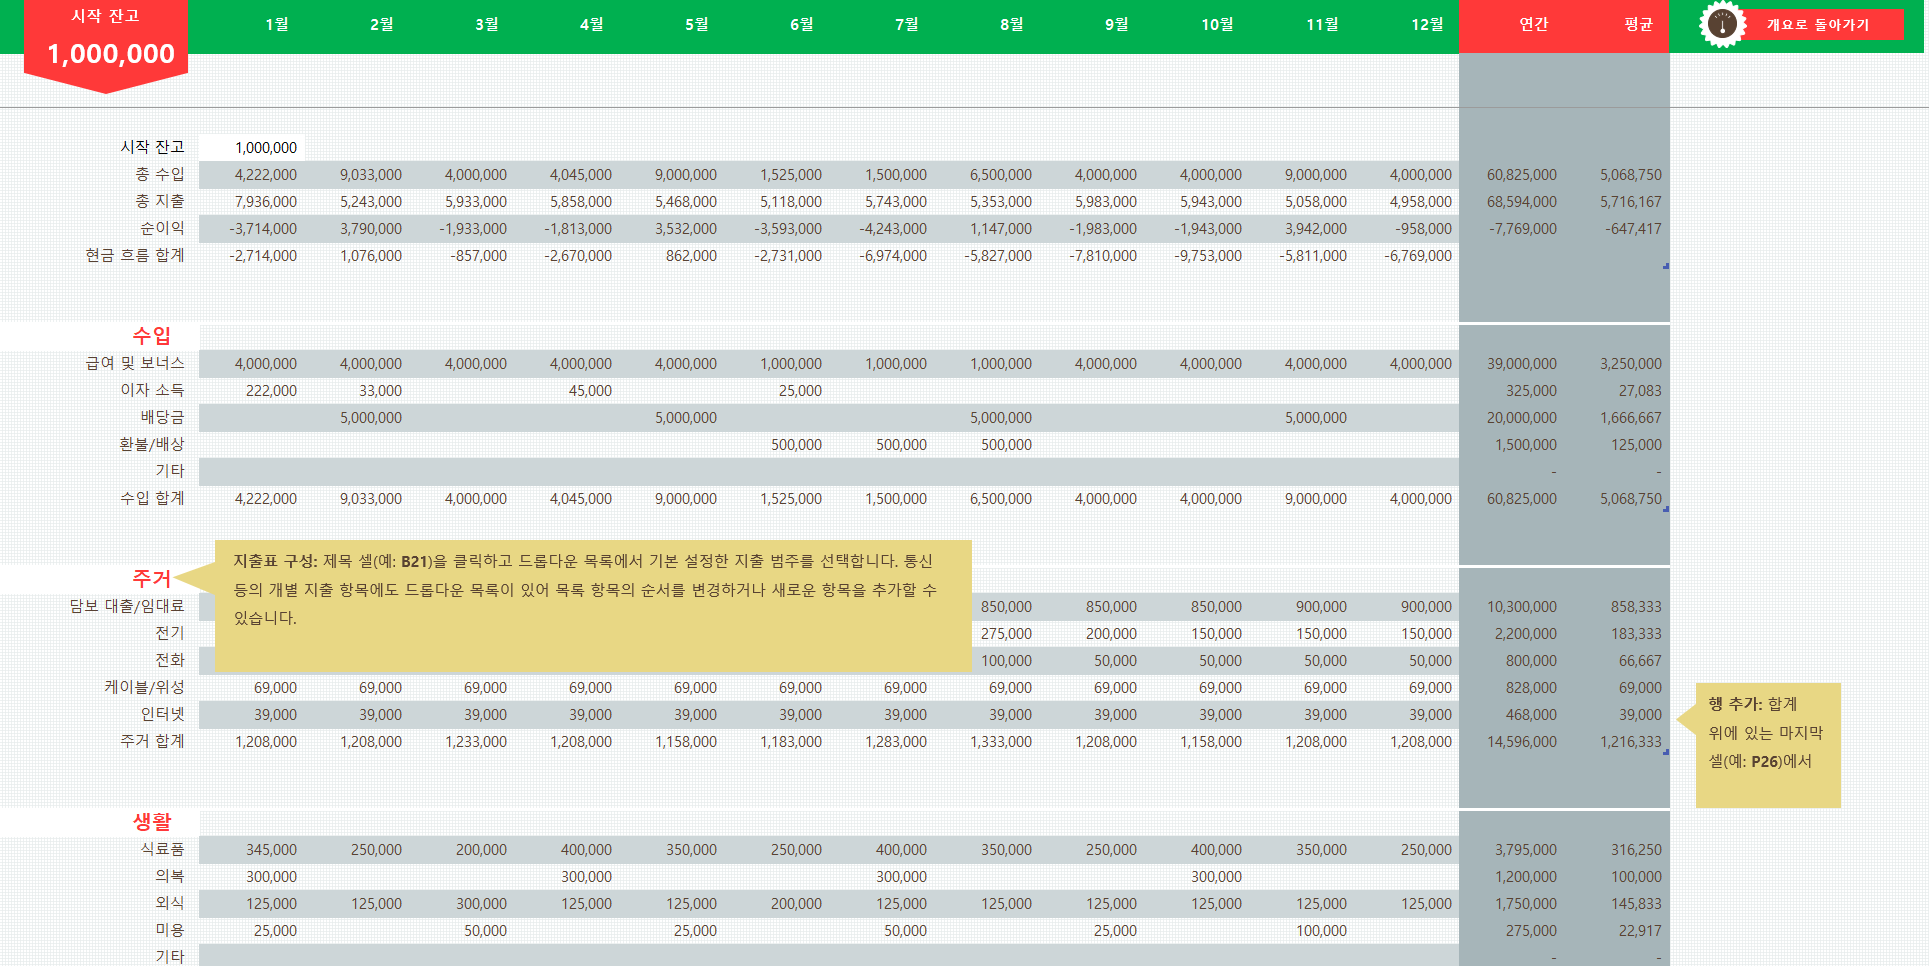Select 미용 November value 100,000

tap(1321, 931)
